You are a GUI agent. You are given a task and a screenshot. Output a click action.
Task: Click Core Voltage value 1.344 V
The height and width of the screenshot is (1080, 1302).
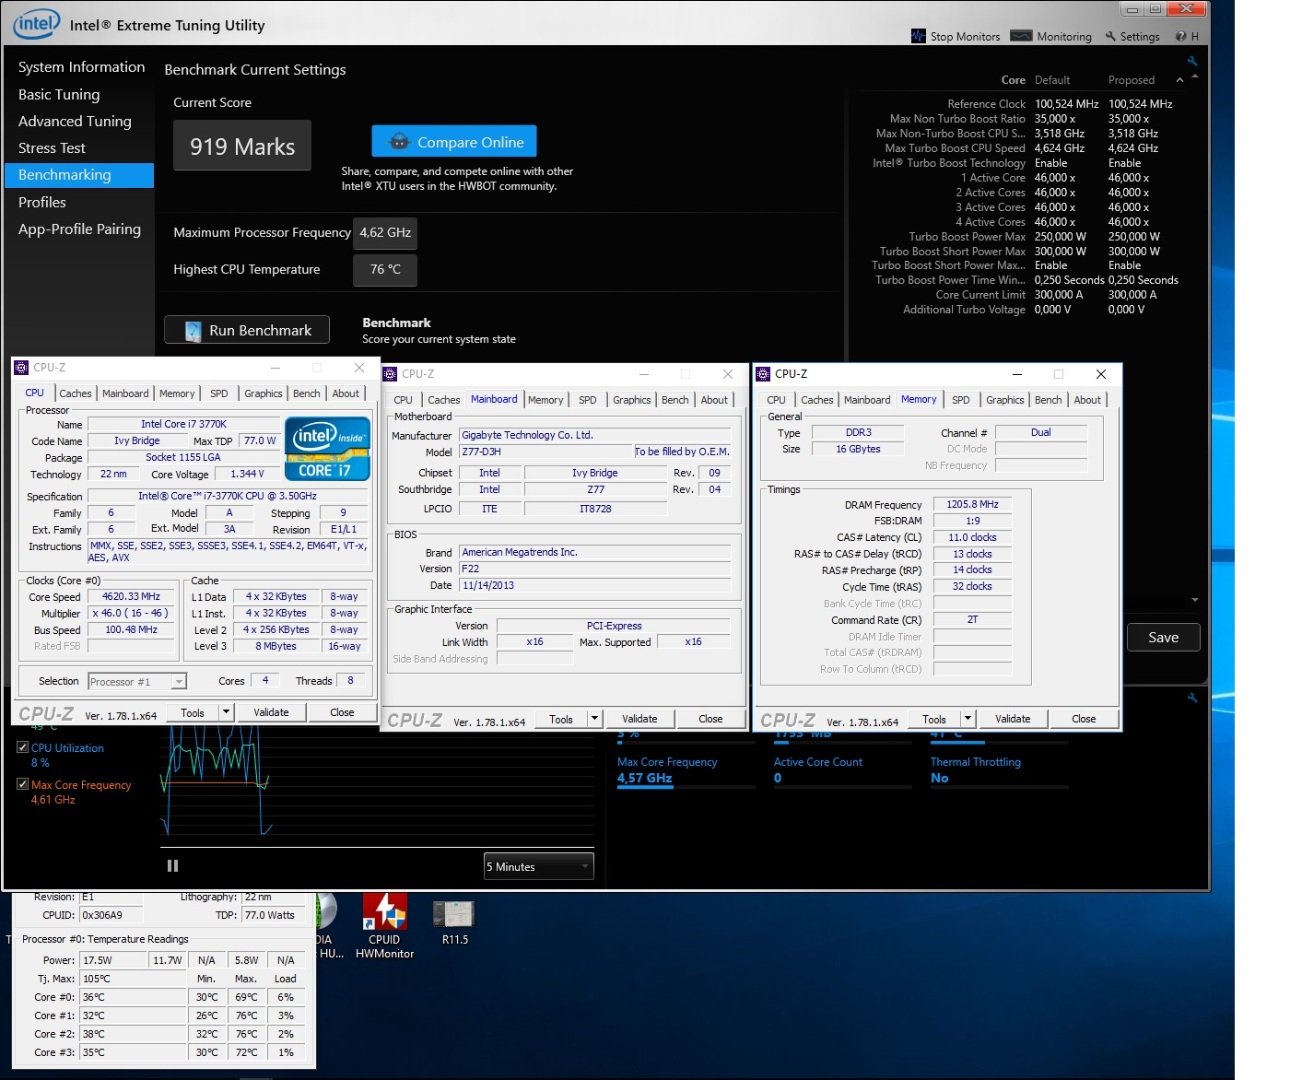[247, 474]
